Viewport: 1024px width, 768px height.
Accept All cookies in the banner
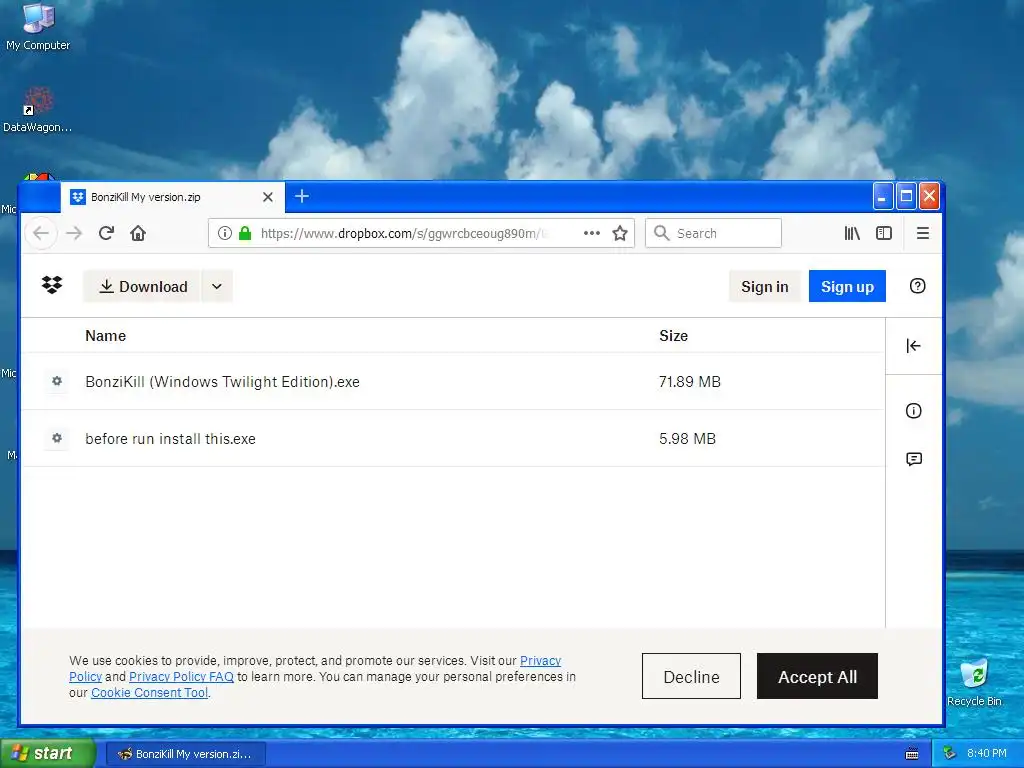pyautogui.click(x=817, y=676)
